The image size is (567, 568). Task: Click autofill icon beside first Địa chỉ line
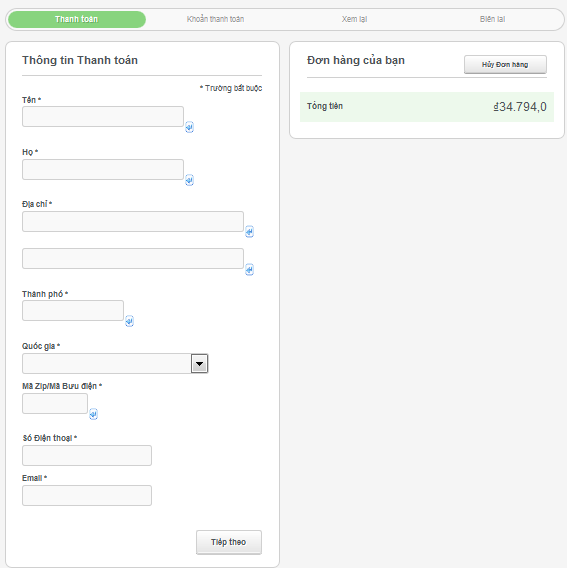249,231
